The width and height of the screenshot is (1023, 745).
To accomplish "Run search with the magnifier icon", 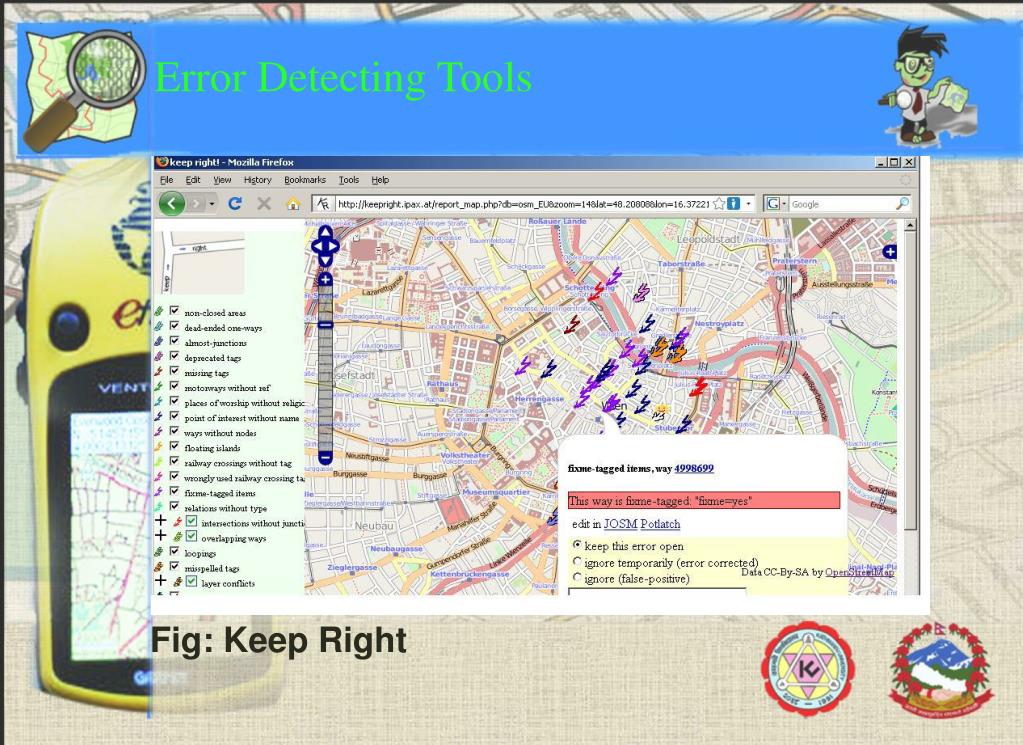I will tap(902, 204).
